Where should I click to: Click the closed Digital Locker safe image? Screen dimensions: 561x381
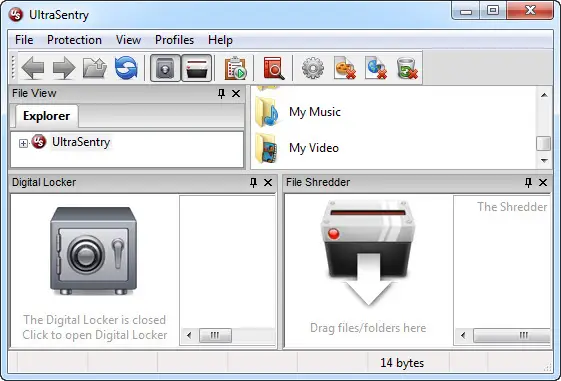point(93,251)
